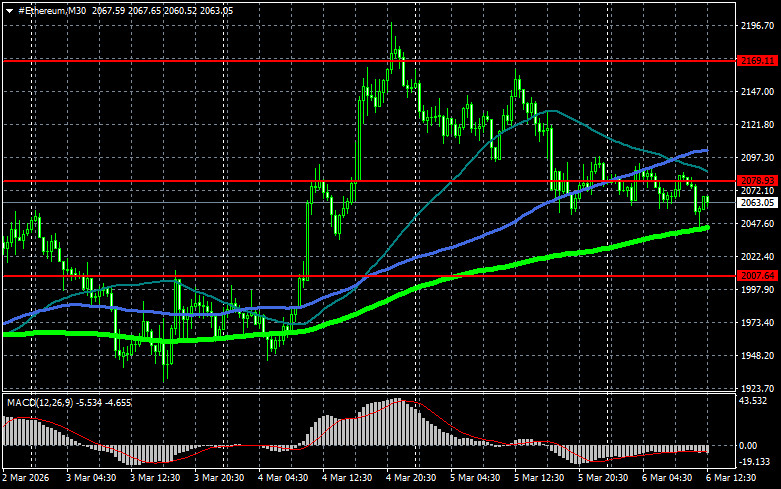This screenshot has width=781, height=489.
Task: Click the OHLC values 2067.59 2067.65 2060.52 2063.05
Action: (x=162, y=10)
